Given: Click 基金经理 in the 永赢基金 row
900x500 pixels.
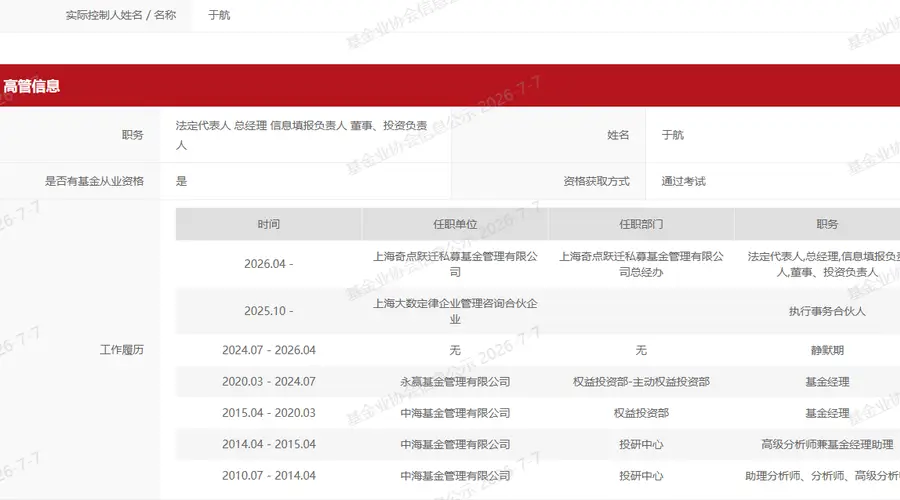Looking at the screenshot, I should [x=827, y=382].
